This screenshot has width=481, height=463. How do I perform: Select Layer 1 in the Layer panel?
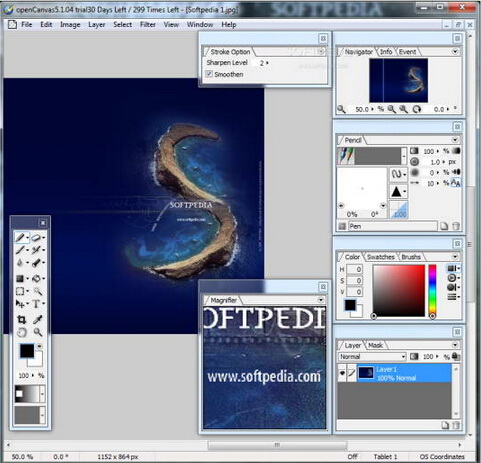tap(404, 373)
